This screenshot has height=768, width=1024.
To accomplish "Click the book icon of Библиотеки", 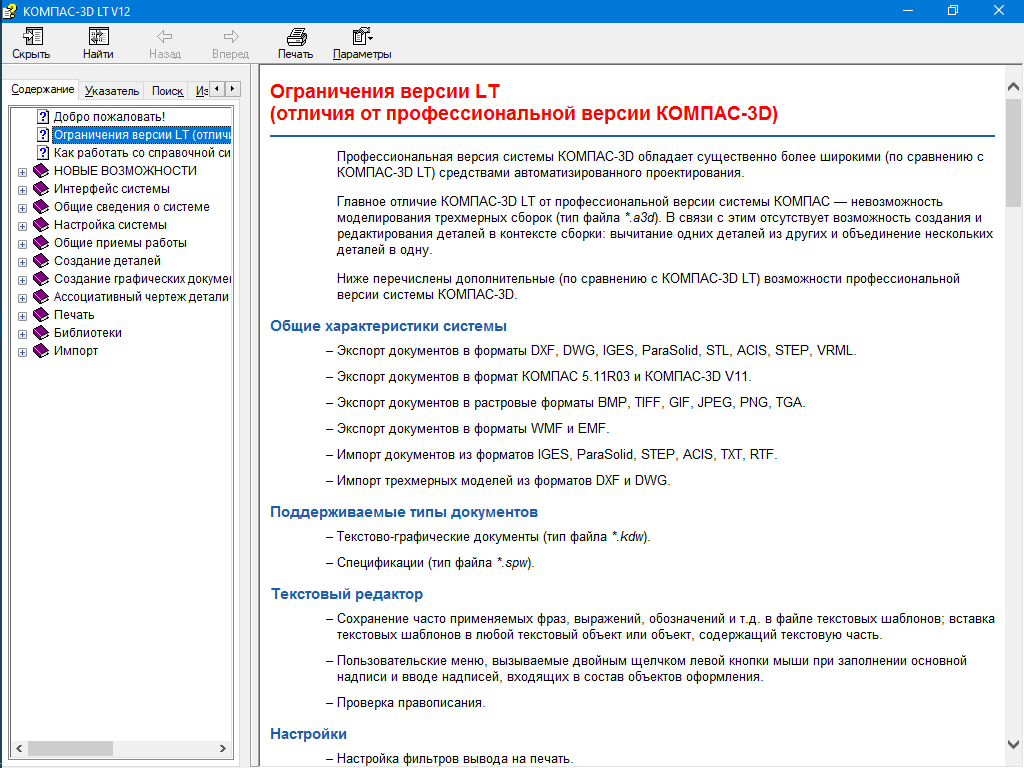I will tap(41, 332).
